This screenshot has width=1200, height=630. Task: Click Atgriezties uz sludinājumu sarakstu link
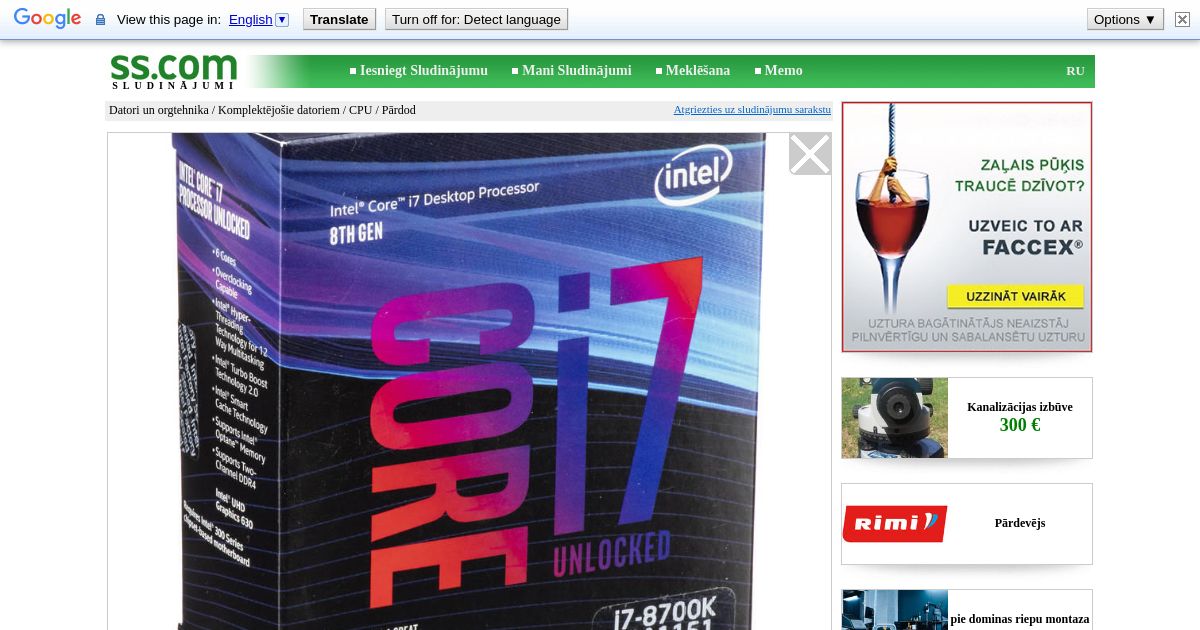(752, 110)
